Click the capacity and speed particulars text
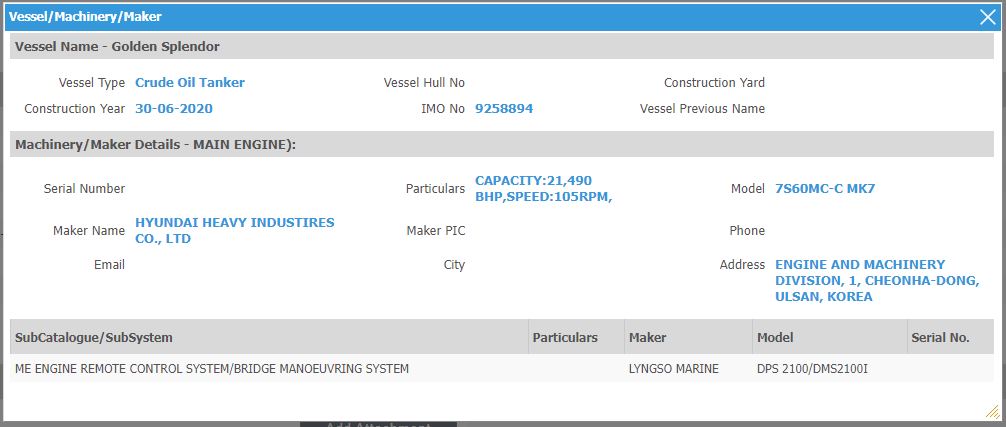Screen dimensions: 1006x427 543,188
